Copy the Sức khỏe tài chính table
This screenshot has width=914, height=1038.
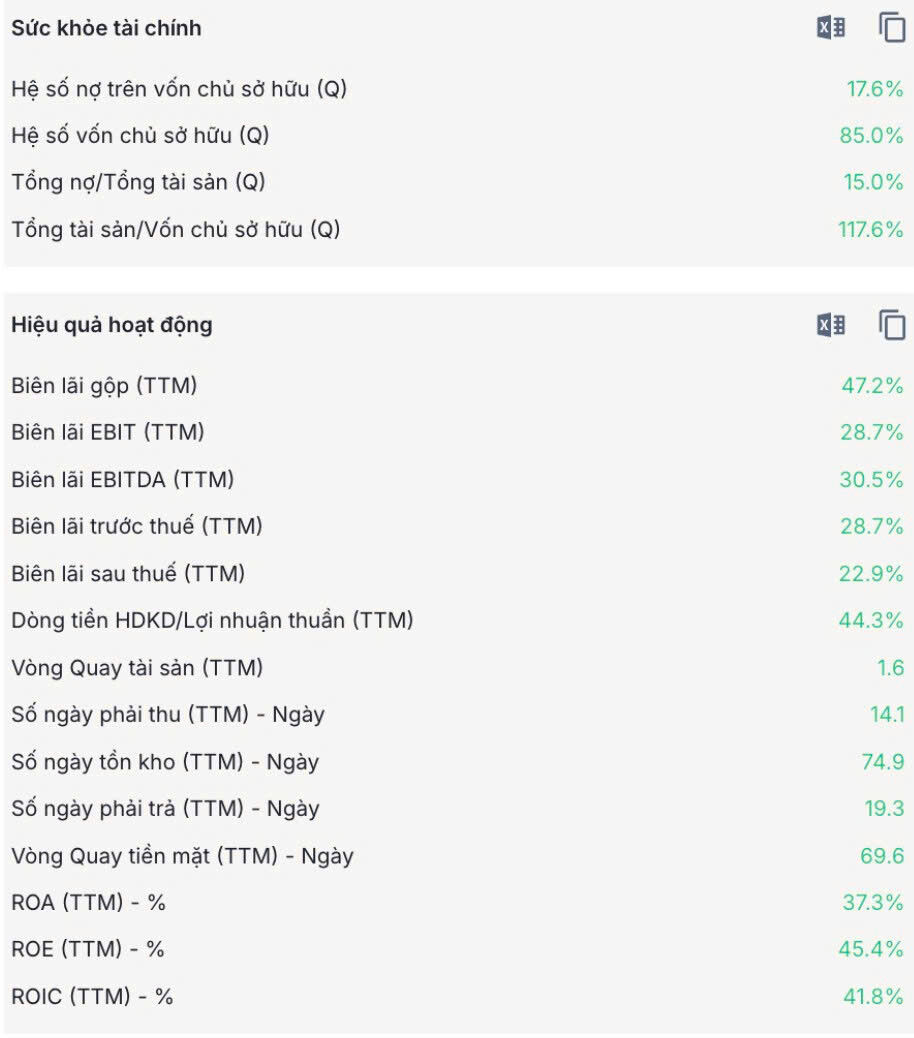tap(891, 28)
